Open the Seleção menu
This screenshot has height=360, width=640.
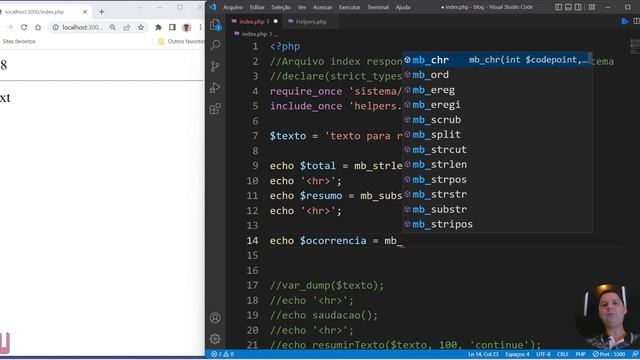pos(281,7)
